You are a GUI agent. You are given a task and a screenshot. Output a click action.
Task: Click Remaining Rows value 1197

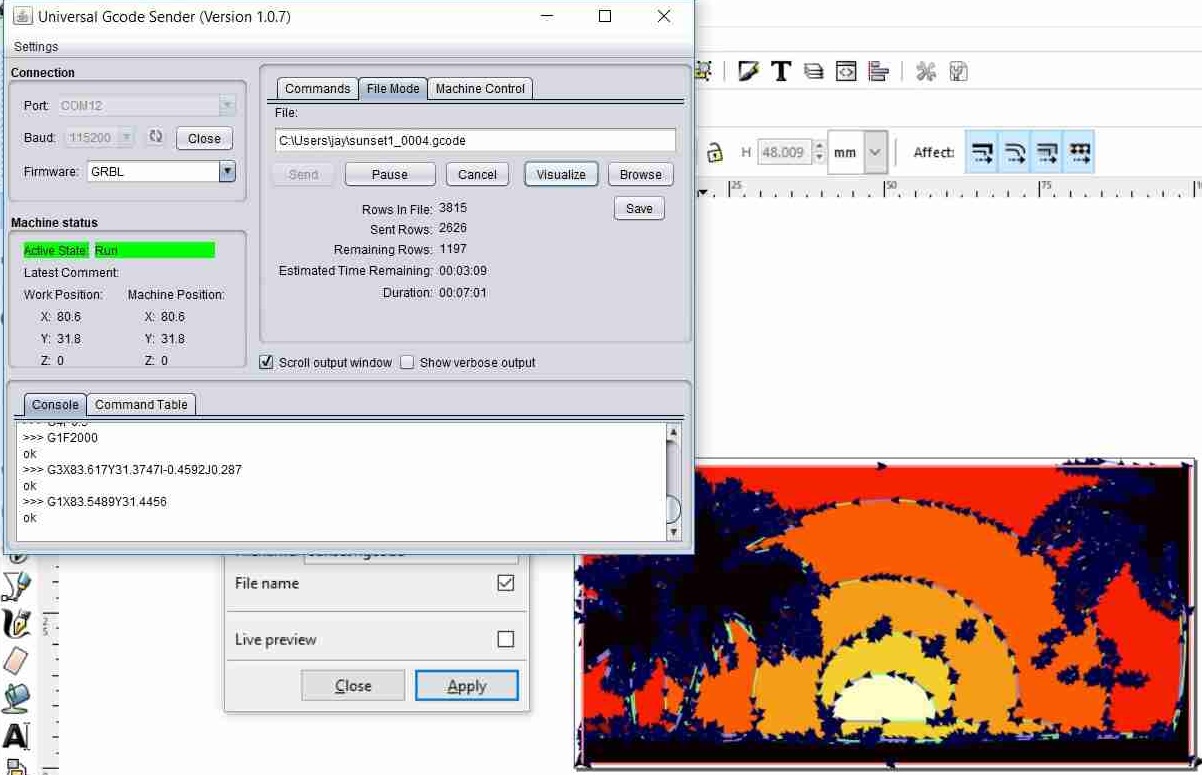pyautogui.click(x=453, y=249)
